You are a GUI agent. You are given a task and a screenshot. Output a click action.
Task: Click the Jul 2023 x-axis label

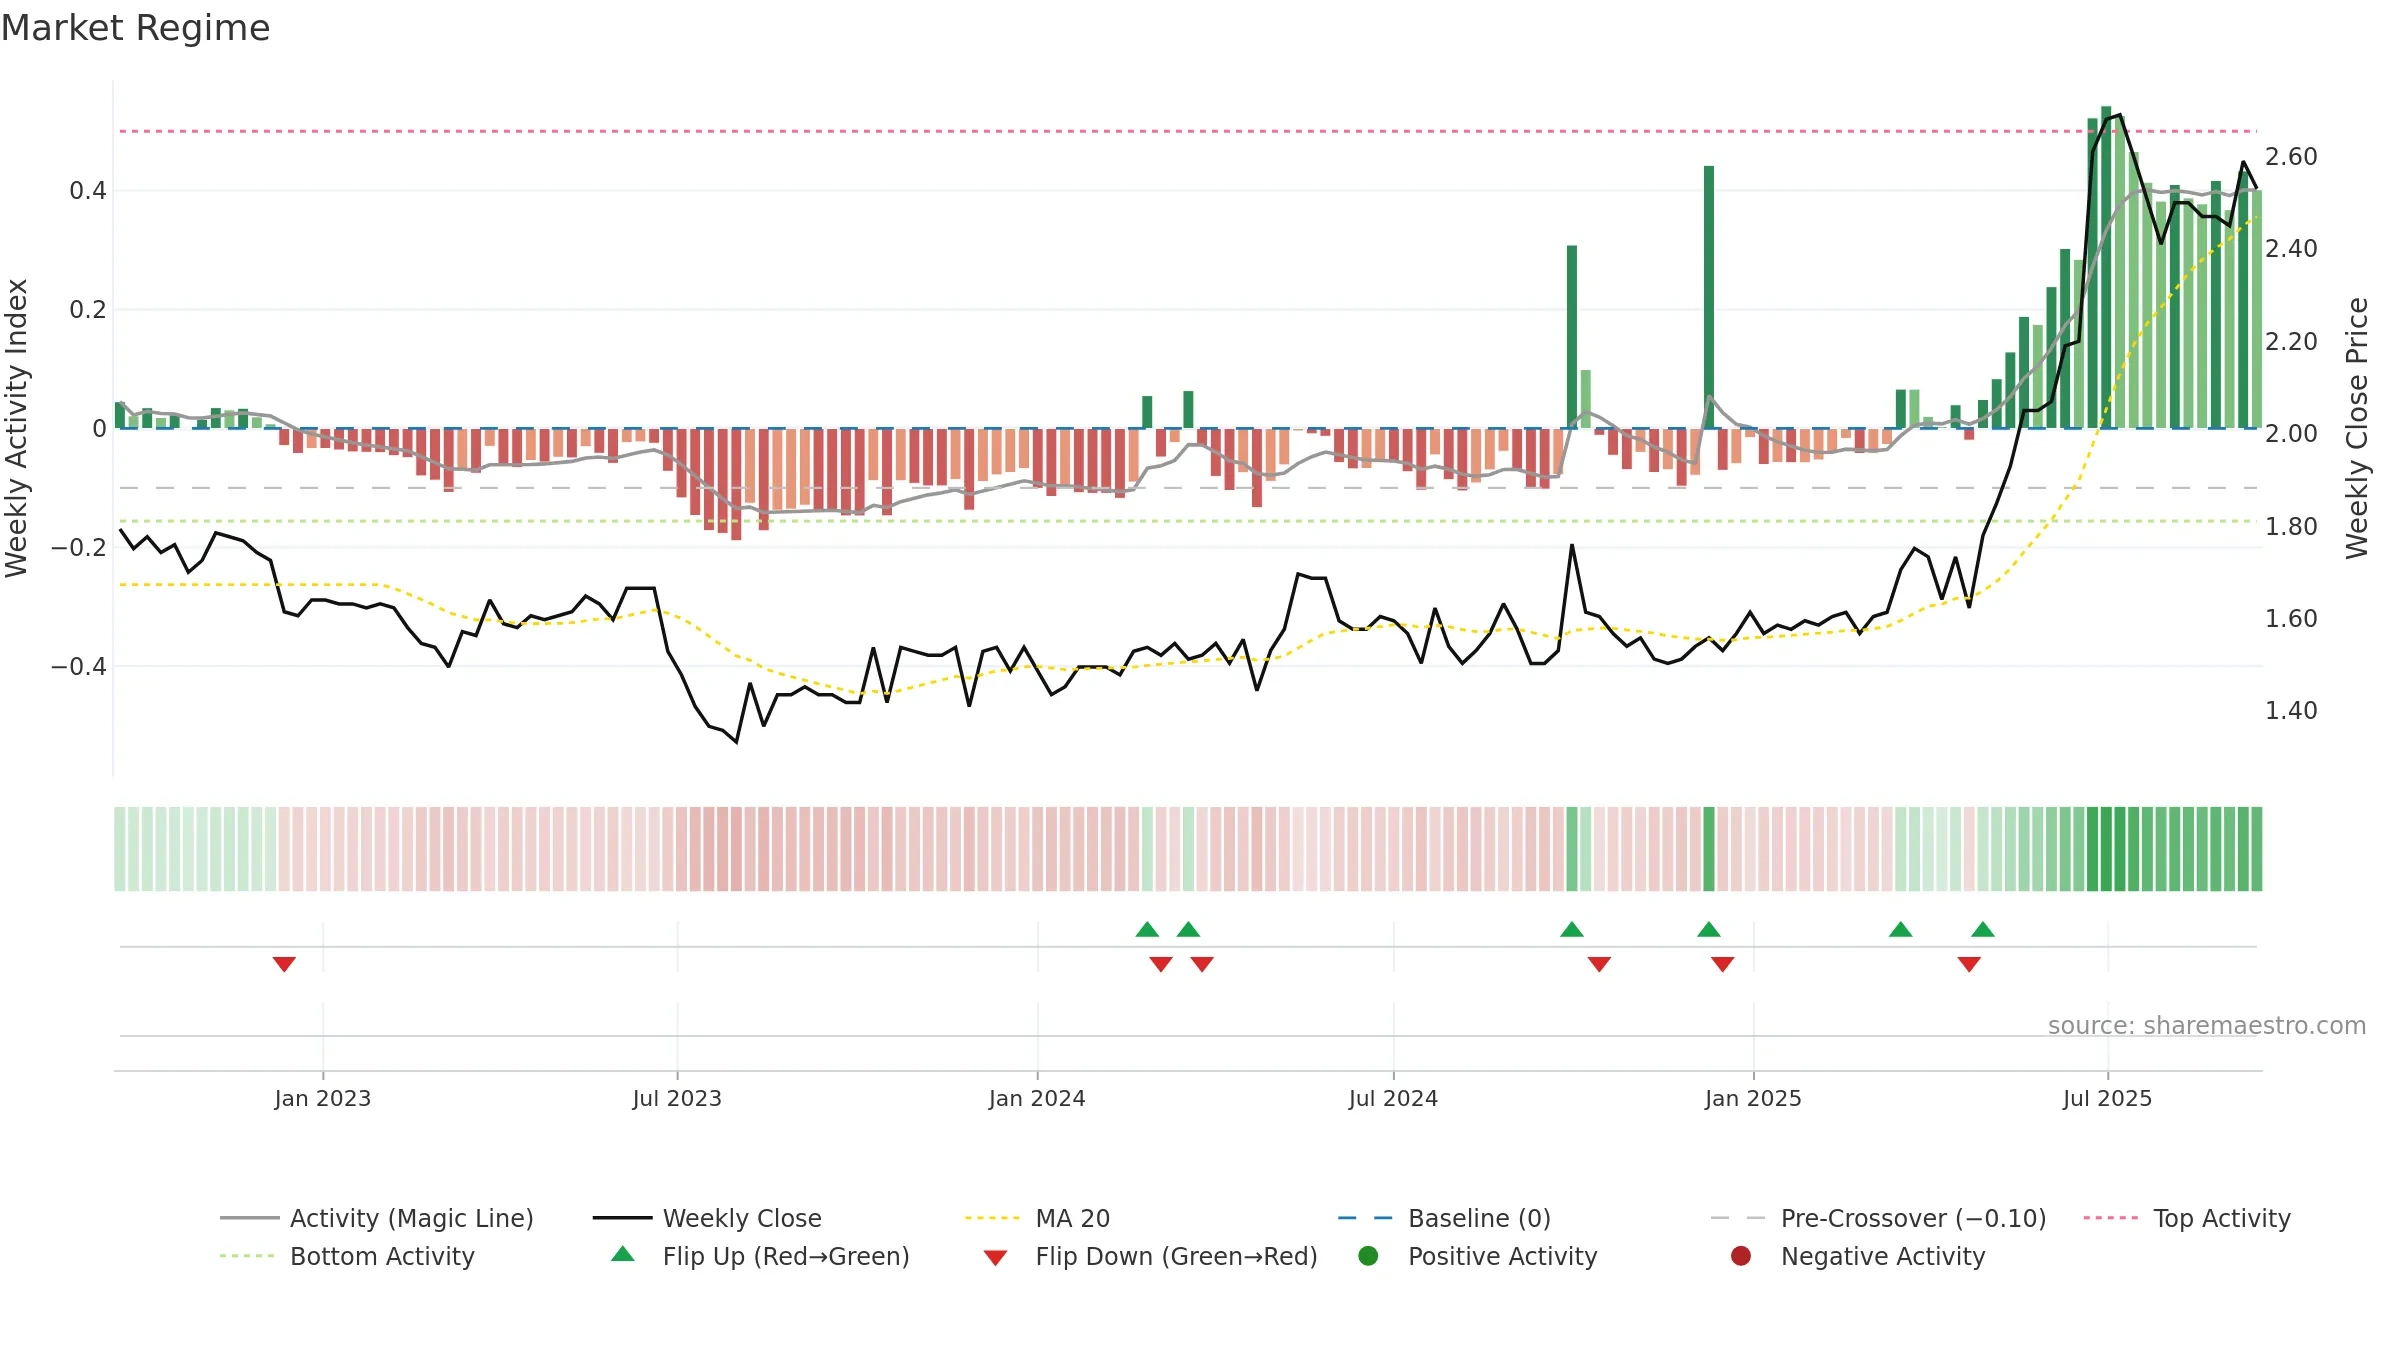point(677,1098)
